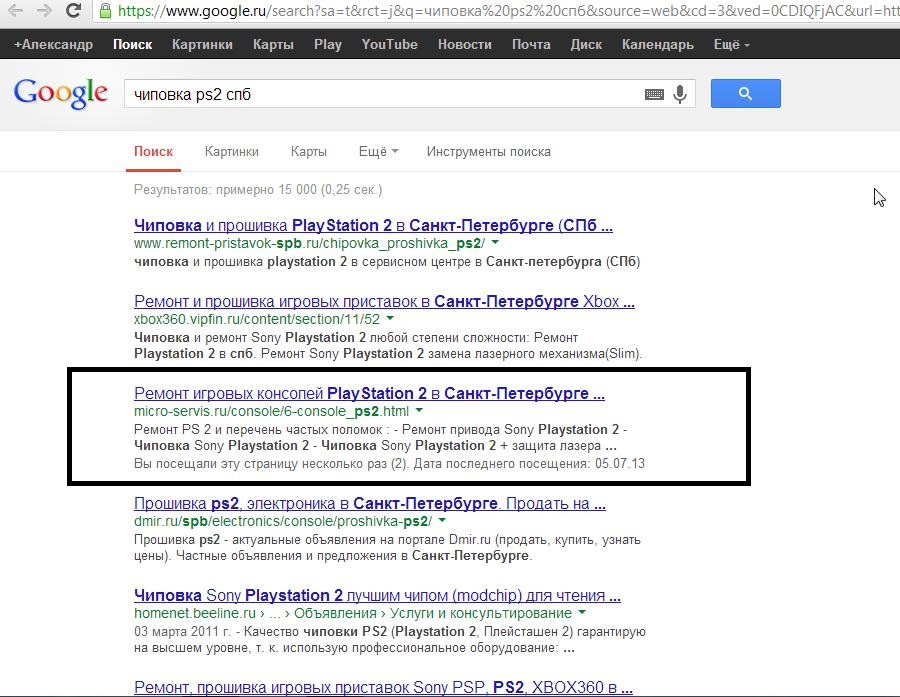Screen dimensions: 900x697
Task: Click the browser back arrow
Action: point(15,10)
